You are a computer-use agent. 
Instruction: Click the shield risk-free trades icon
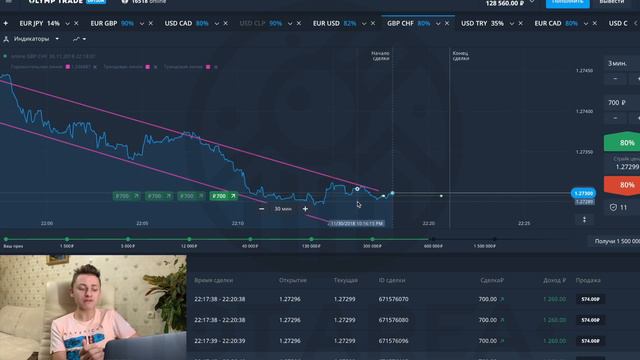coord(613,207)
